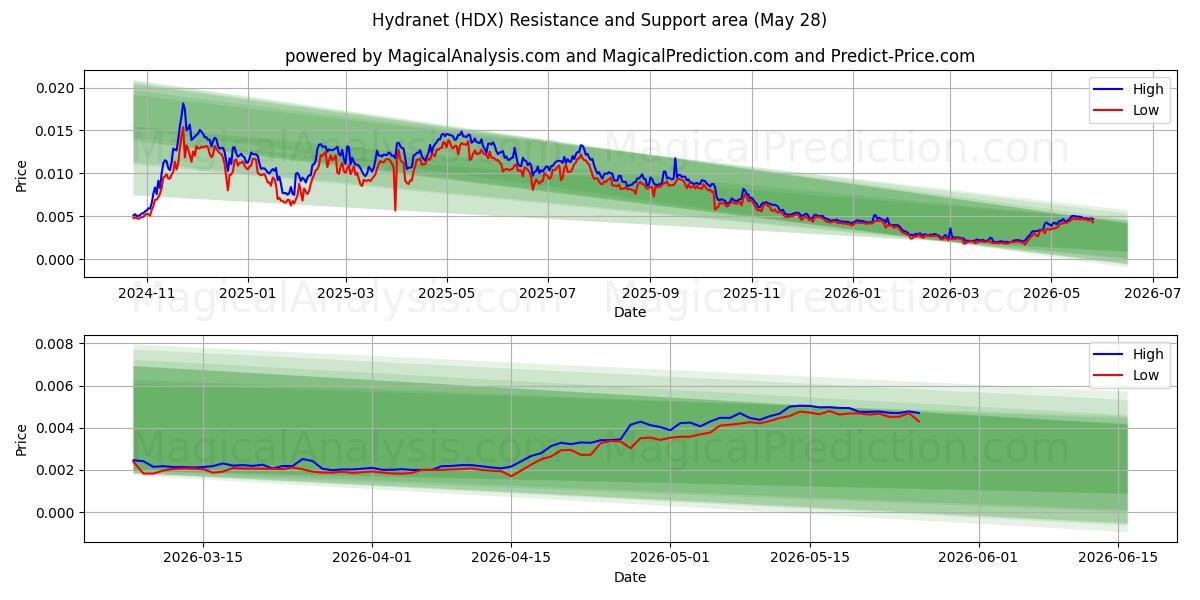Click the '2026-06-15' x-axis label
Screen dimensions: 1200x600
coord(1117,559)
